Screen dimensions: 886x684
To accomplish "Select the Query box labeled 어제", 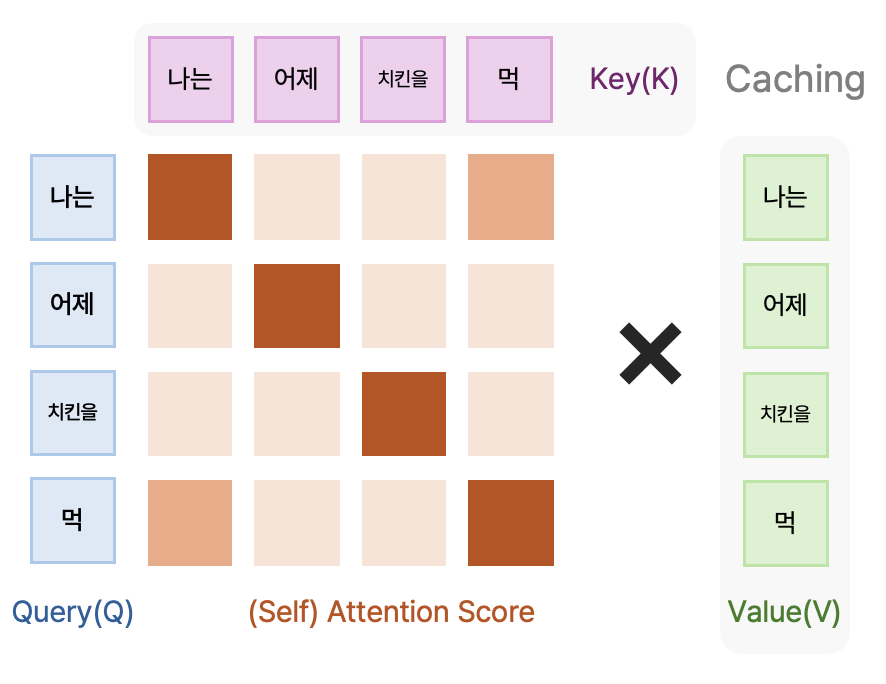I will [x=73, y=305].
